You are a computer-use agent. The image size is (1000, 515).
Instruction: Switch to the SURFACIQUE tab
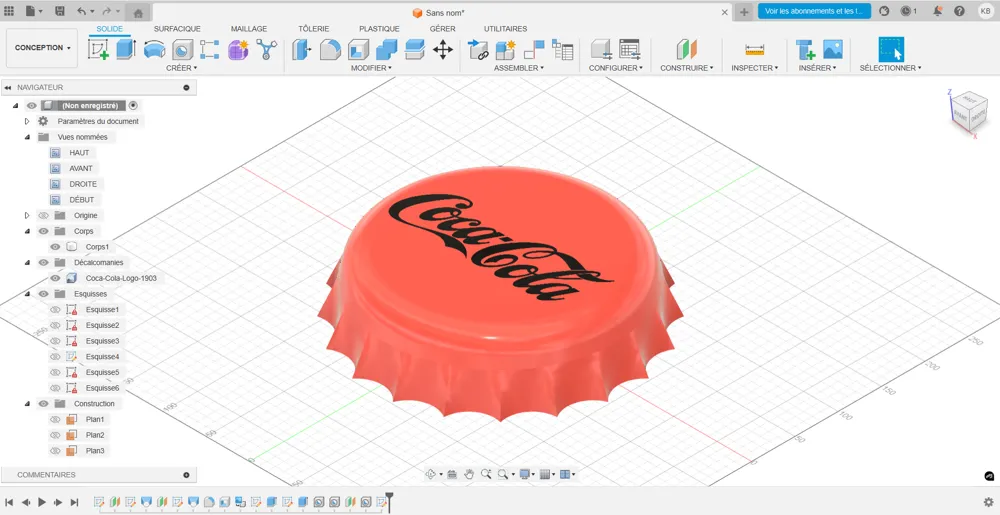pyautogui.click(x=177, y=29)
